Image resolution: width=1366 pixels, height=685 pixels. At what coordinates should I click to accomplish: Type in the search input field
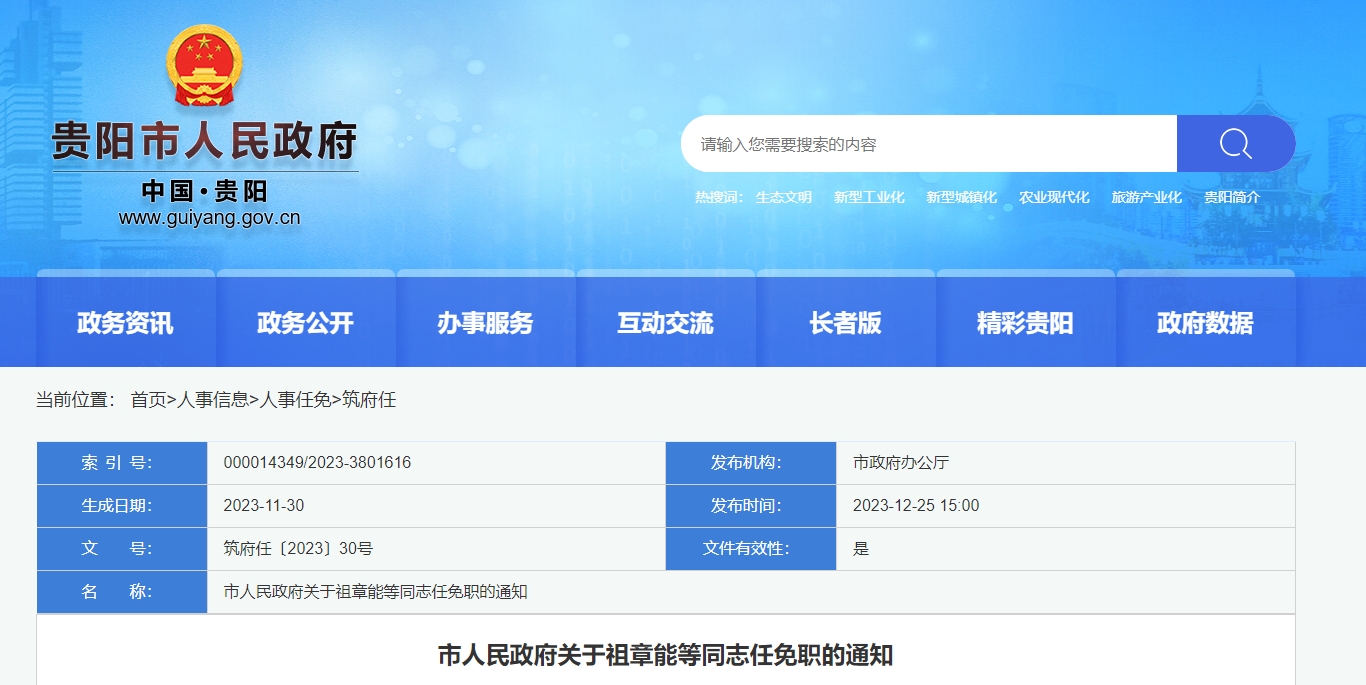[x=928, y=144]
